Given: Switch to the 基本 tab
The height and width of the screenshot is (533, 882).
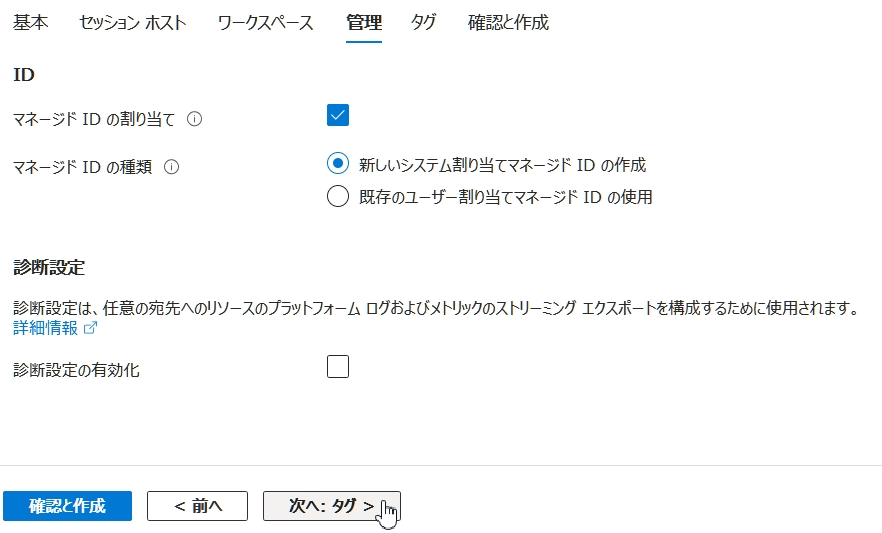Looking at the screenshot, I should pyautogui.click(x=30, y=22).
